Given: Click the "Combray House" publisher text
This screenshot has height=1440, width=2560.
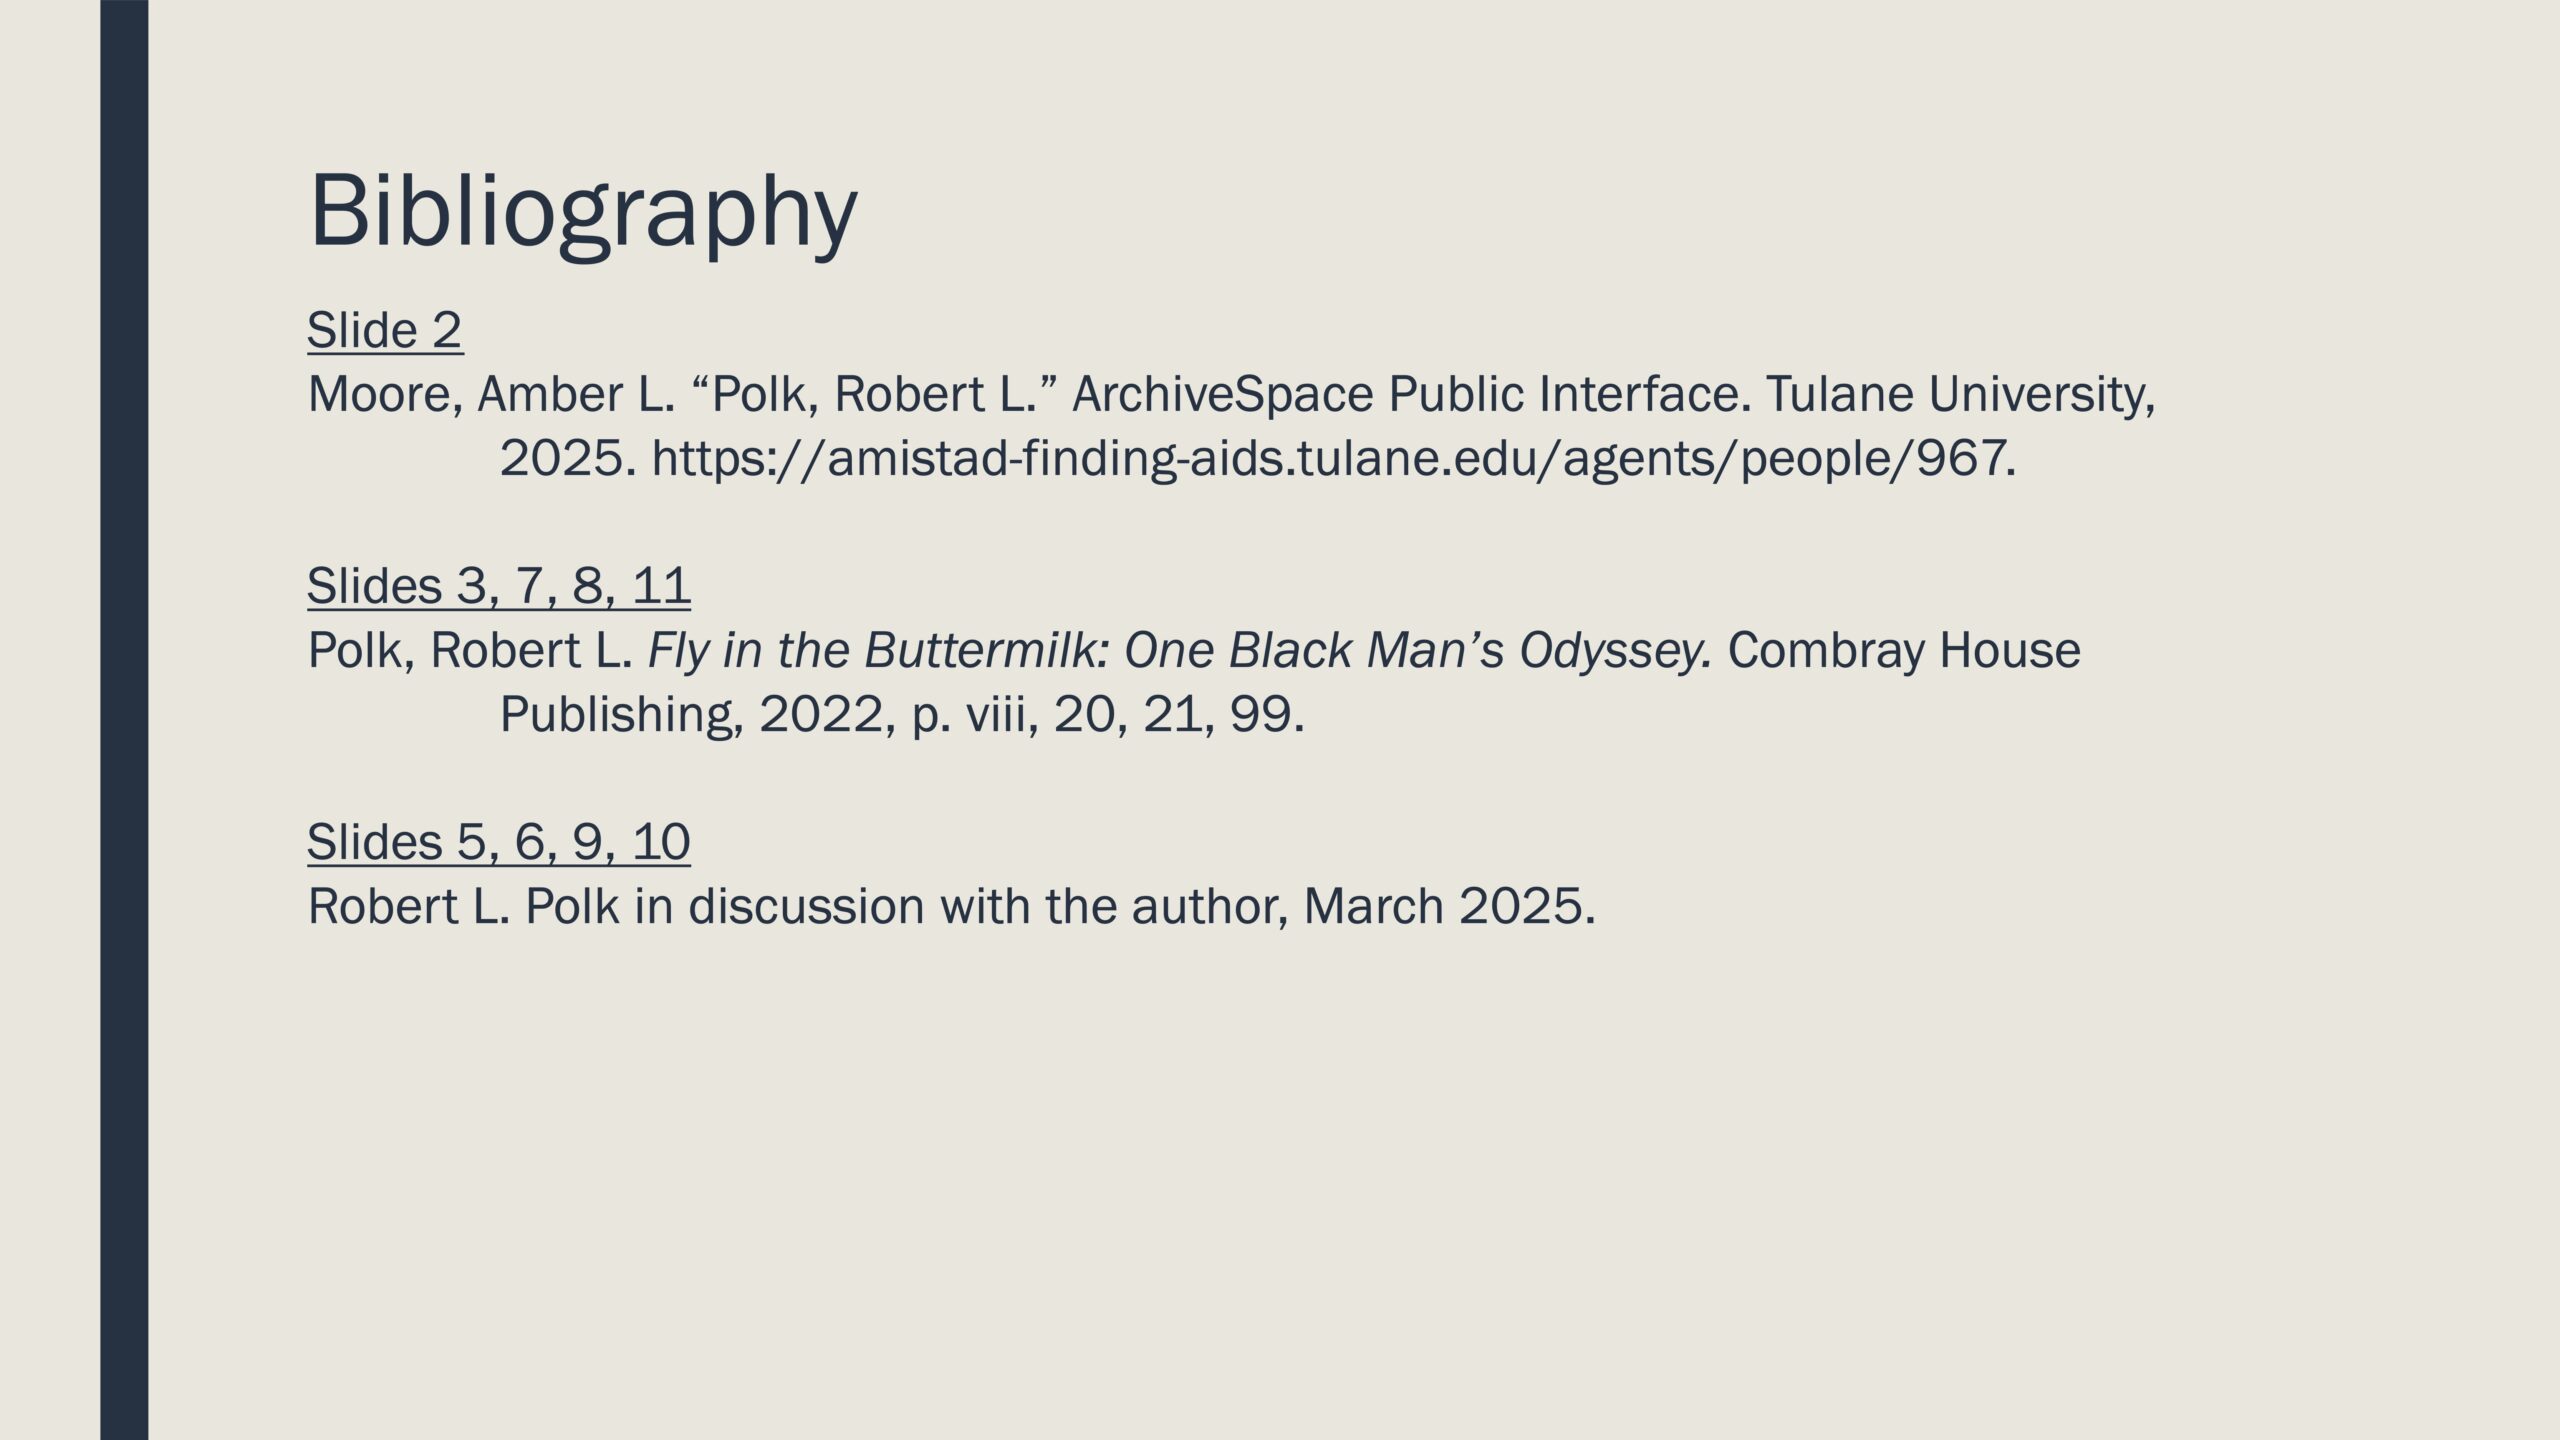Looking at the screenshot, I should coord(1903,650).
